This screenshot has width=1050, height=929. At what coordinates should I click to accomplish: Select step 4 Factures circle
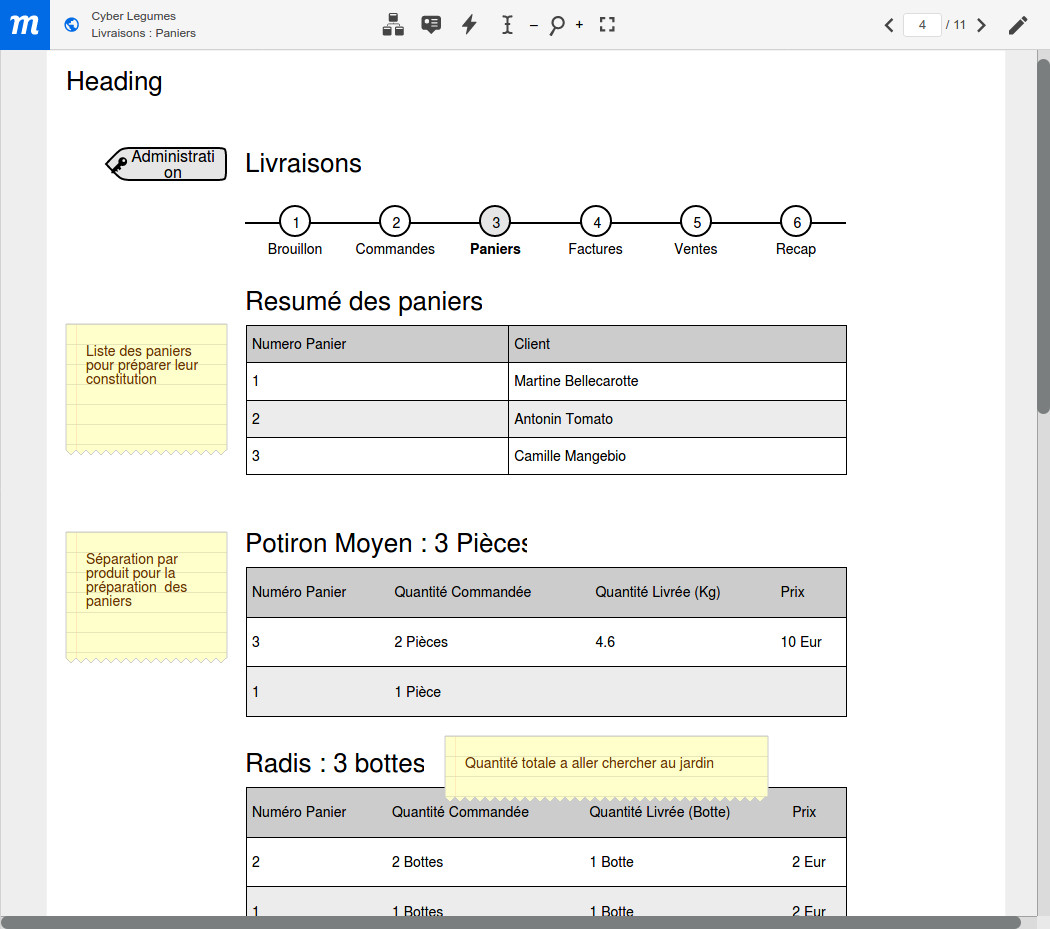click(x=596, y=222)
